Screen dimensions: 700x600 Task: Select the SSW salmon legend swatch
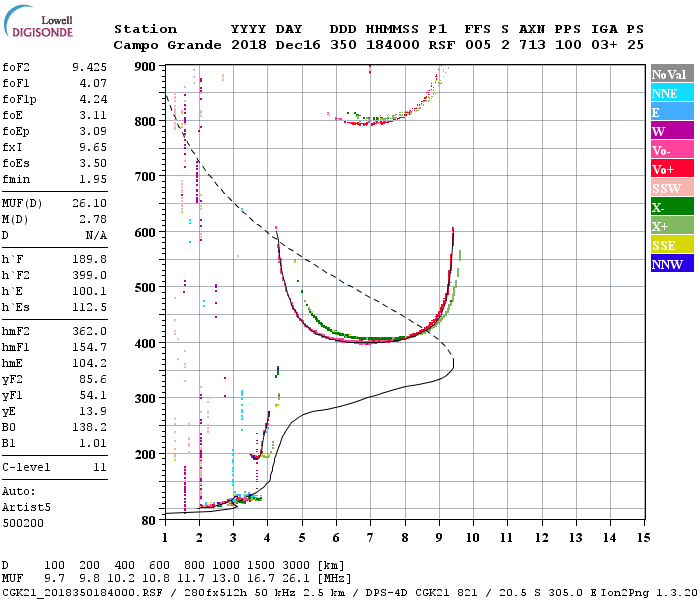point(672,188)
